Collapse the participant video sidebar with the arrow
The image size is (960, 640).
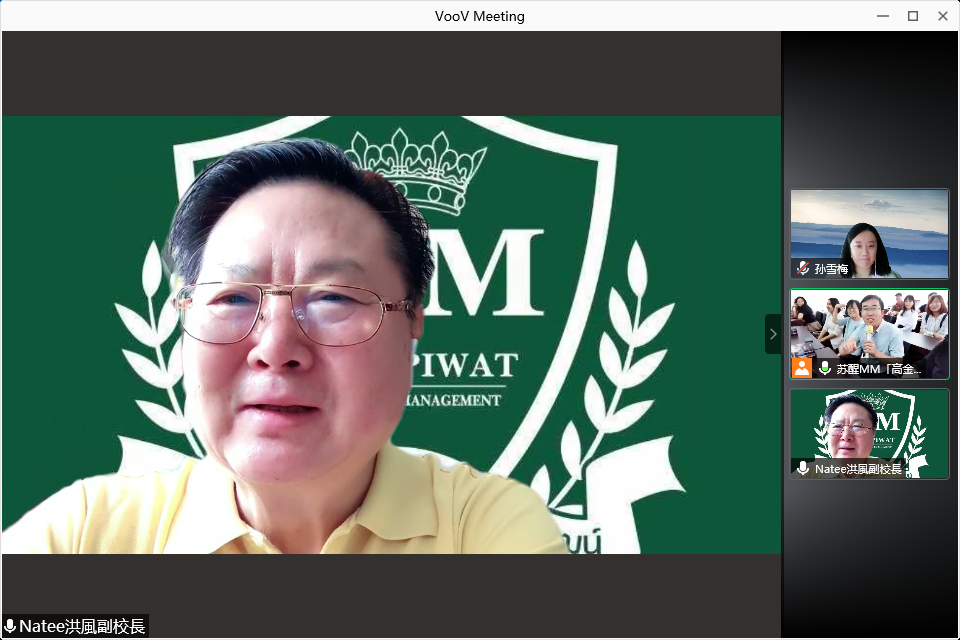pos(773,334)
